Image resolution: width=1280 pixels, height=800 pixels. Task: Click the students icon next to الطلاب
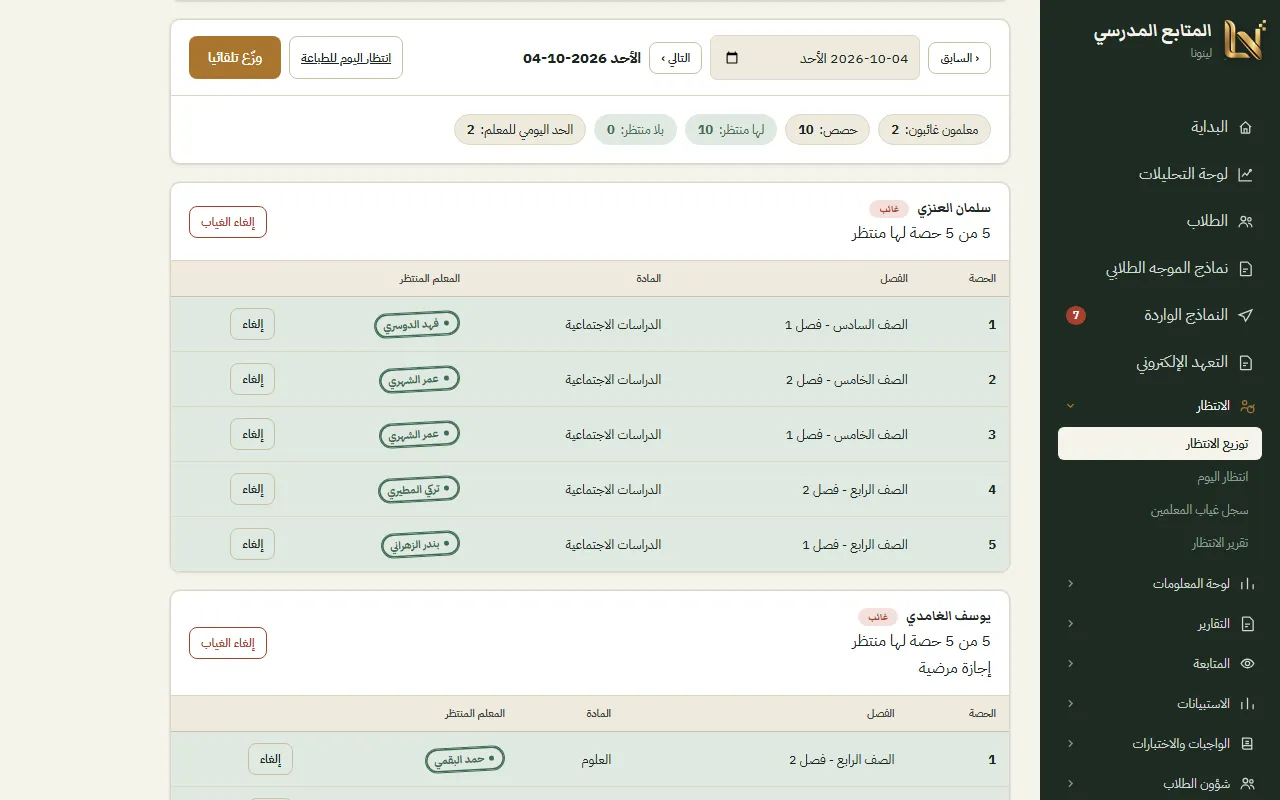1245,221
